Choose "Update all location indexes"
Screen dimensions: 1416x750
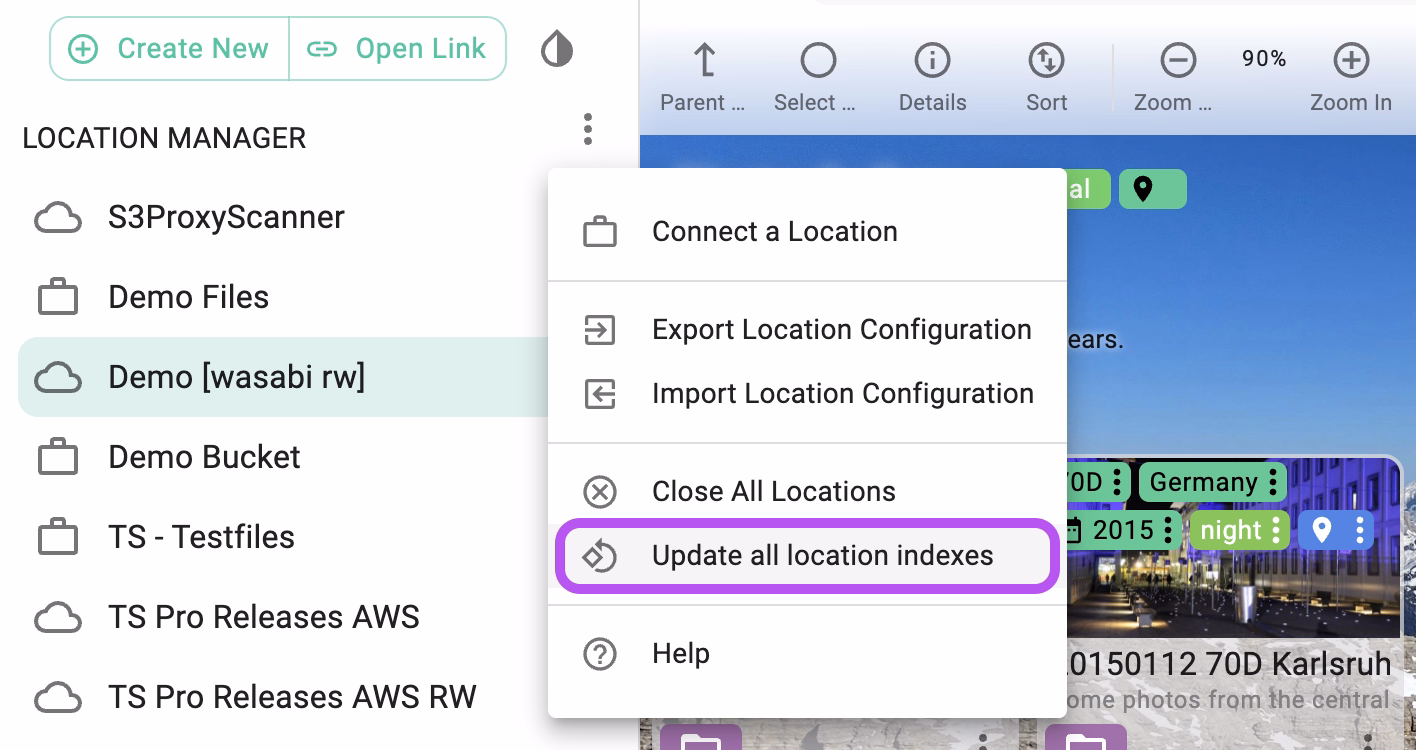pos(822,555)
